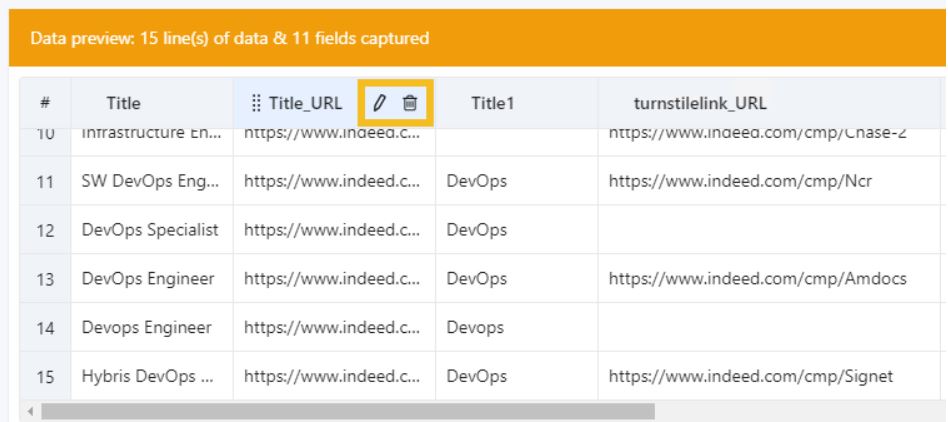Click the drag handle beside Title_URL
The height and width of the screenshot is (422, 948).
click(x=255, y=102)
